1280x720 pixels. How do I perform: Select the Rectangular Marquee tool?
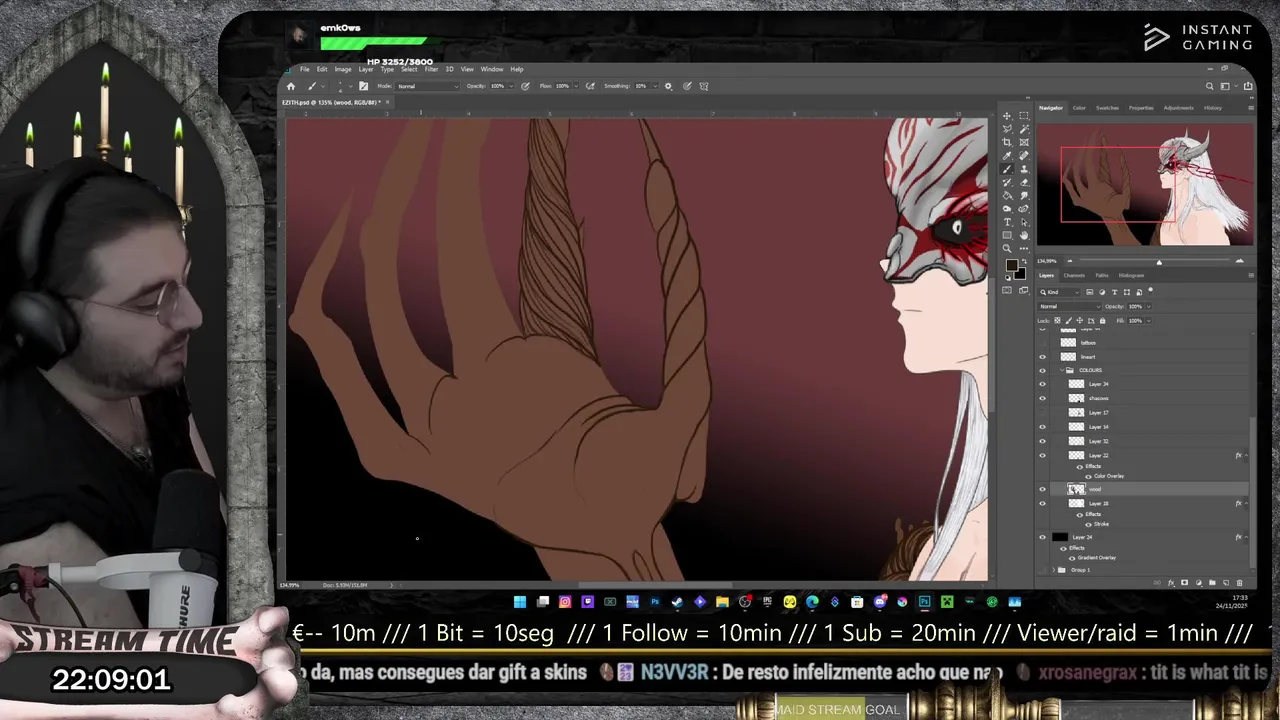1023,116
